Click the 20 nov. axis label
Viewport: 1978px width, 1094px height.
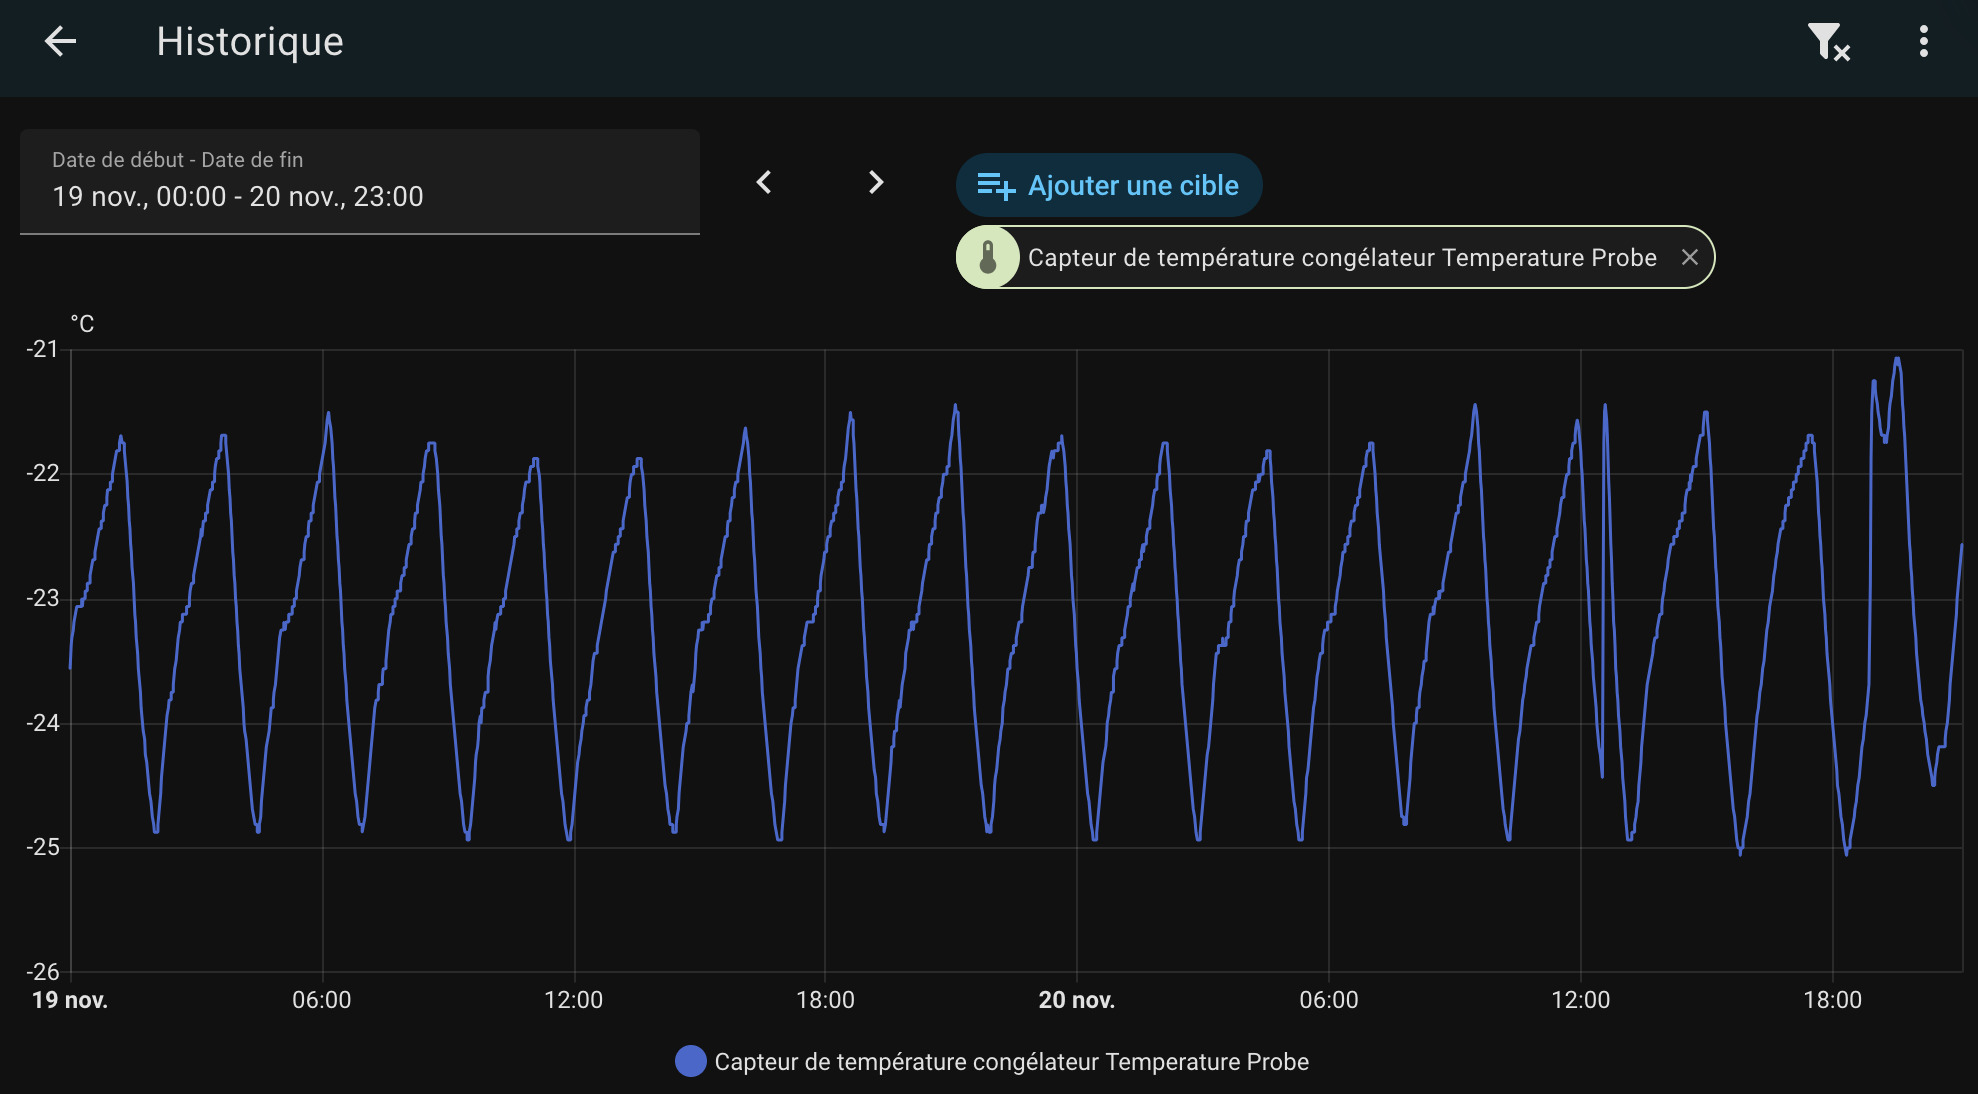point(1076,1000)
